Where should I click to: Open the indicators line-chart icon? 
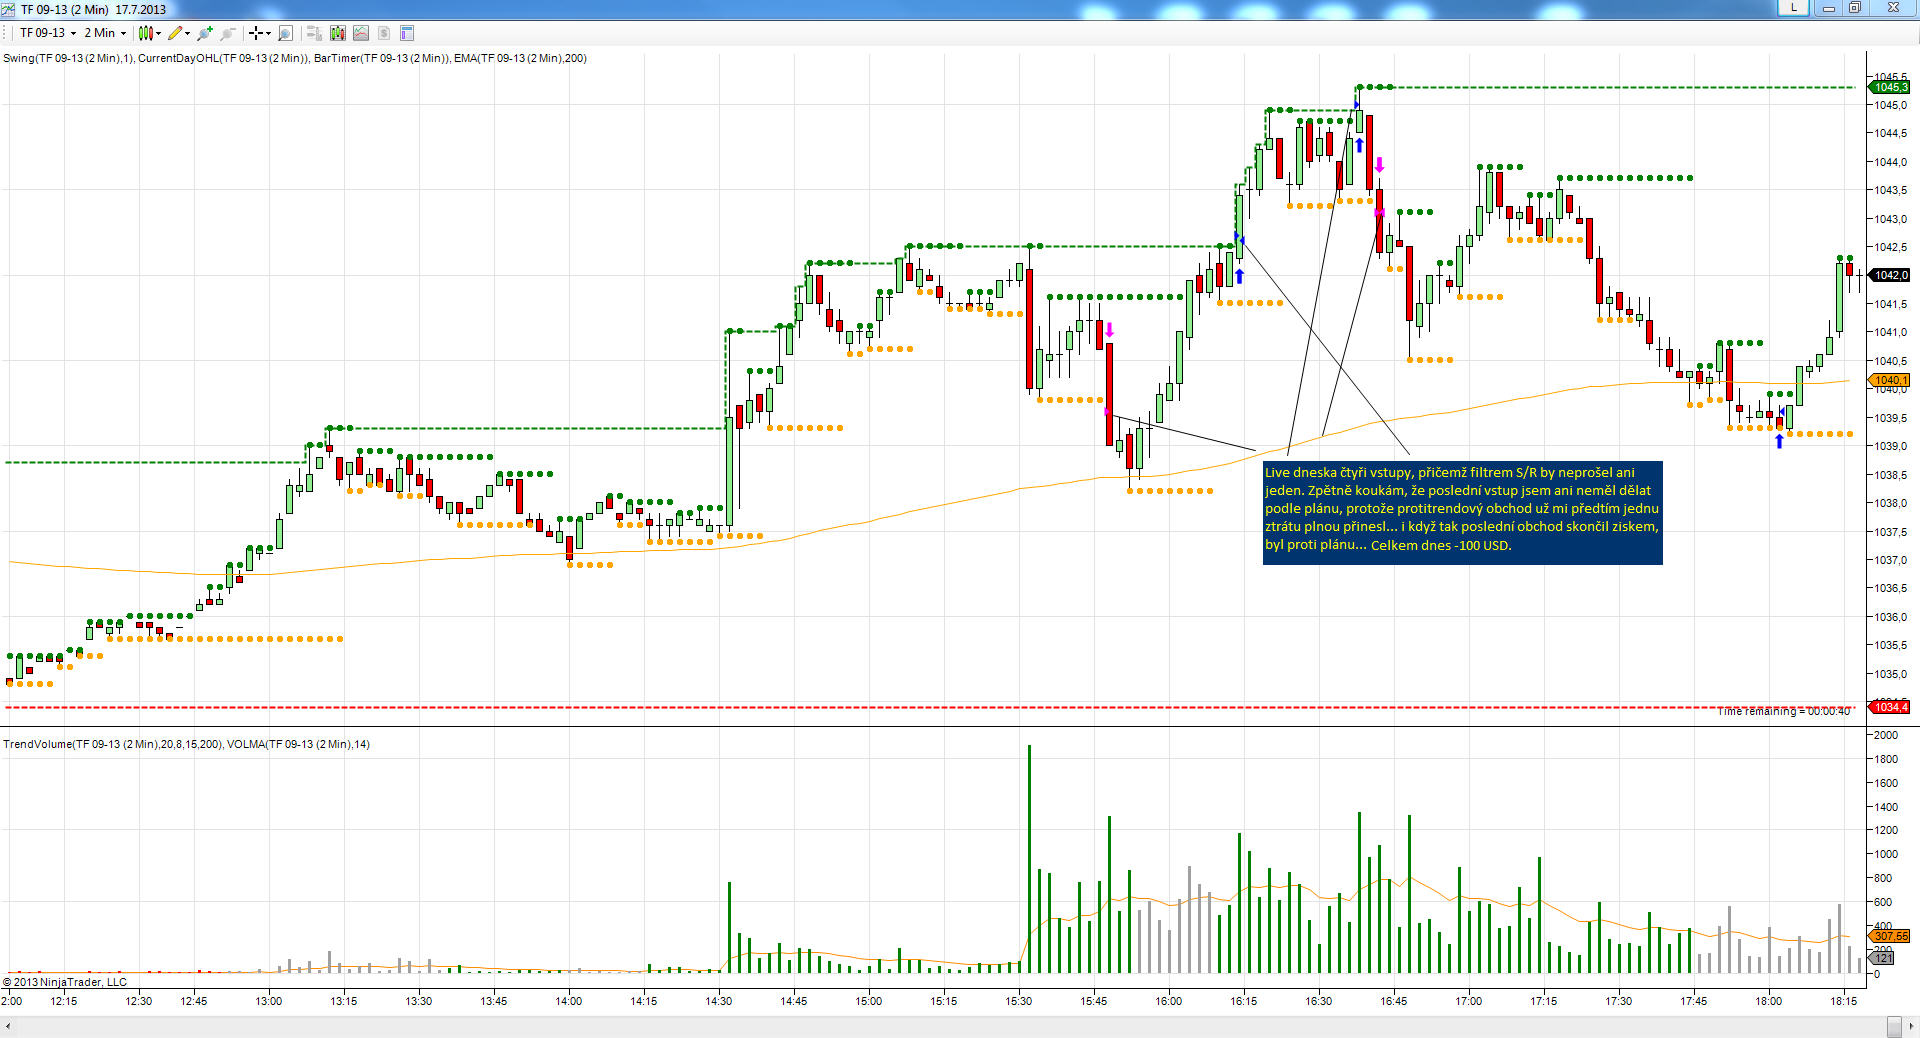pyautogui.click(x=361, y=33)
